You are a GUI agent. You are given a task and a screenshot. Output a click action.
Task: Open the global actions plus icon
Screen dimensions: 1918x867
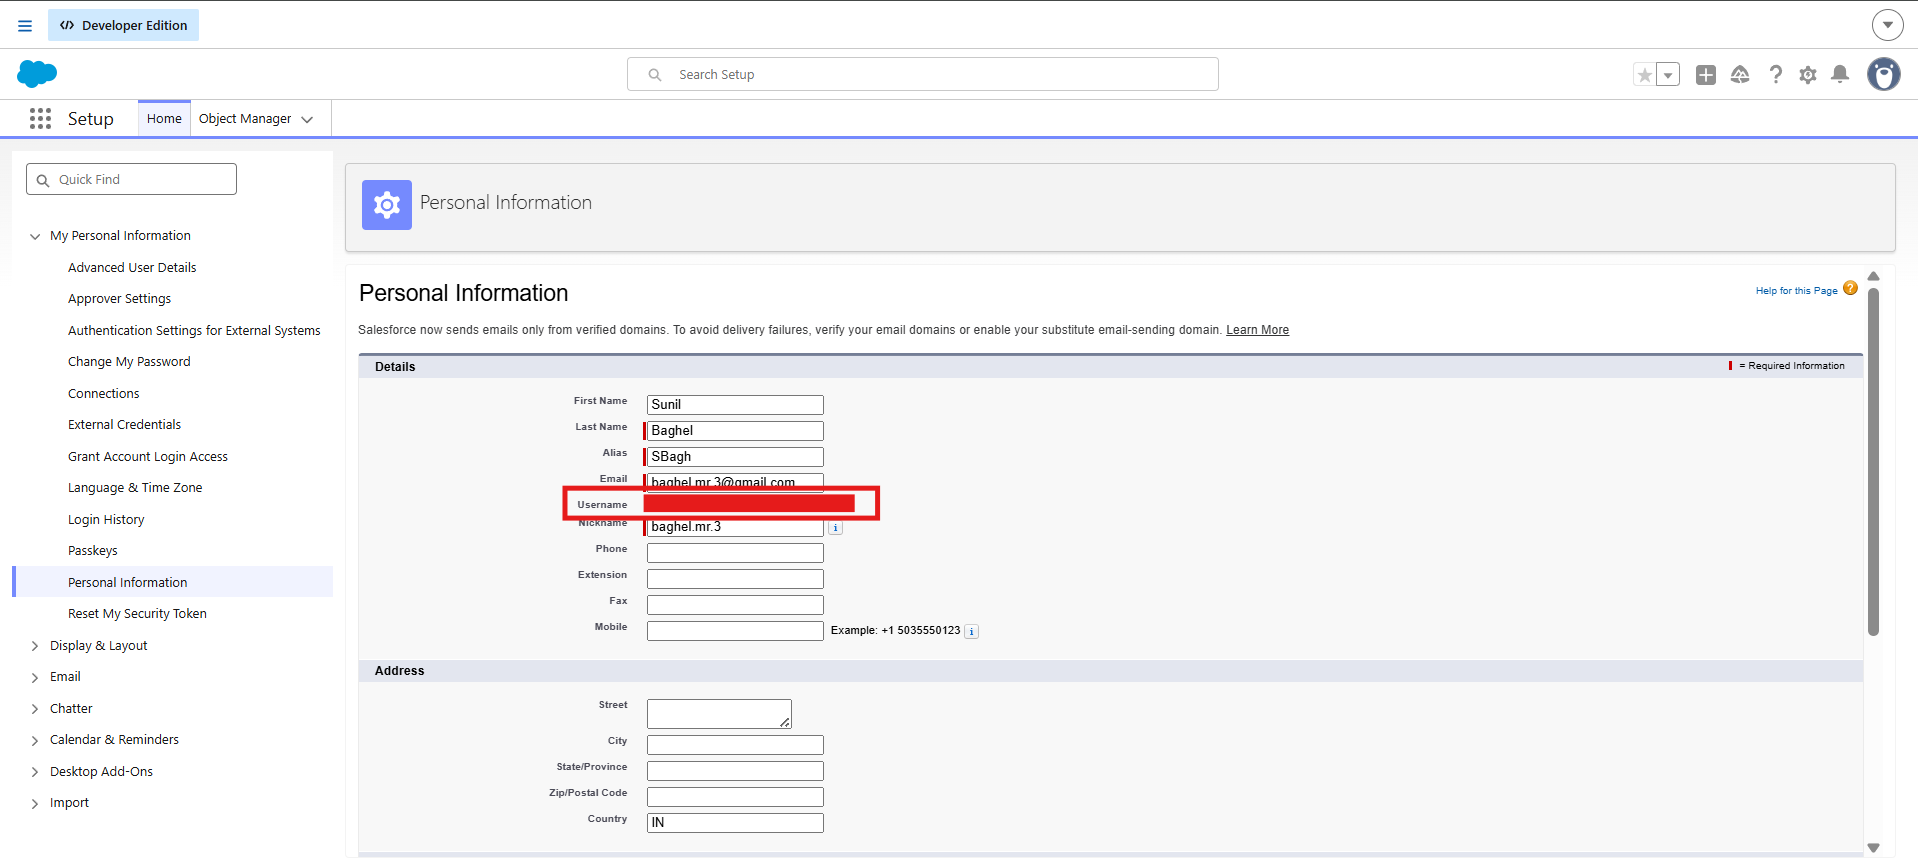pyautogui.click(x=1706, y=75)
